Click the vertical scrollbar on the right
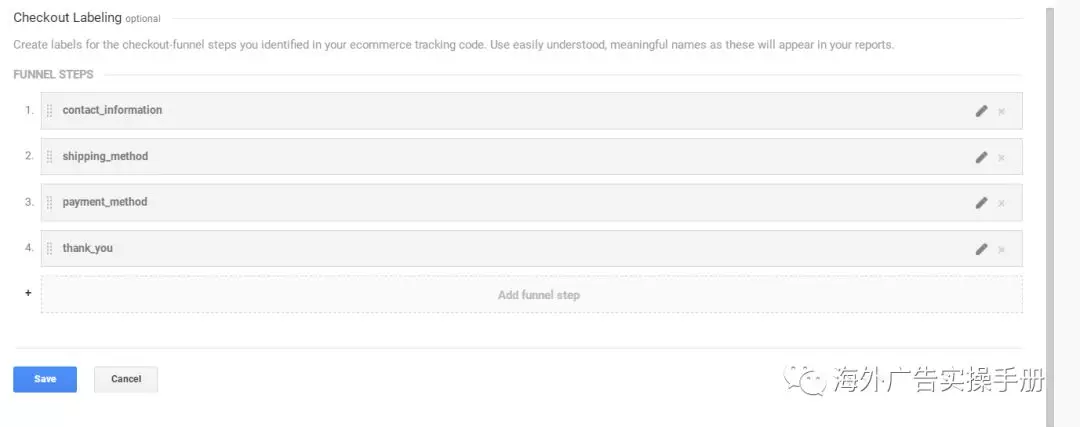This screenshot has height=427, width=1080. click(1048, 200)
